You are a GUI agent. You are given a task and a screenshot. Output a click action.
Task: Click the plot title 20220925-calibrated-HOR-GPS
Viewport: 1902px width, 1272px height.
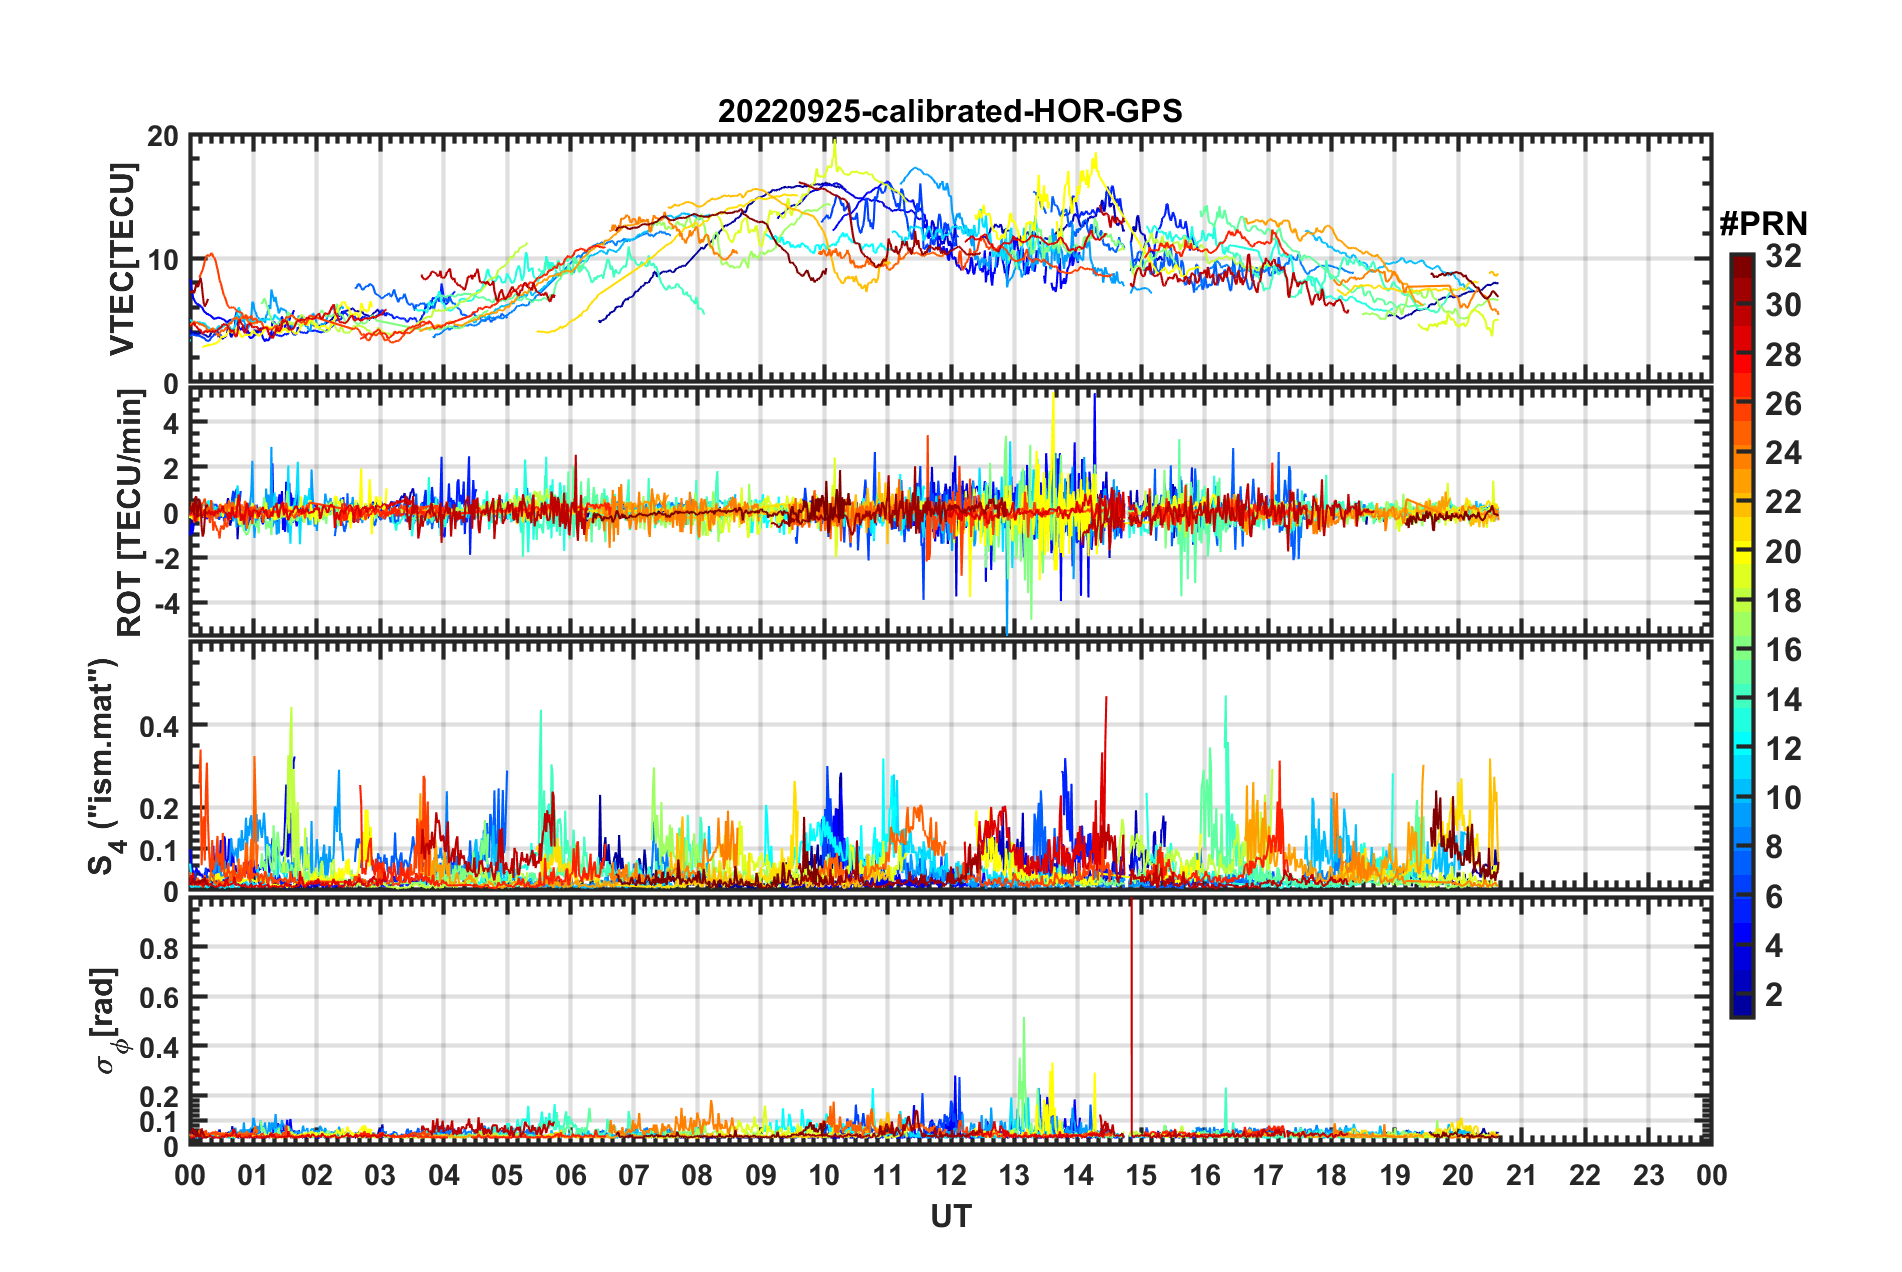coord(950,111)
